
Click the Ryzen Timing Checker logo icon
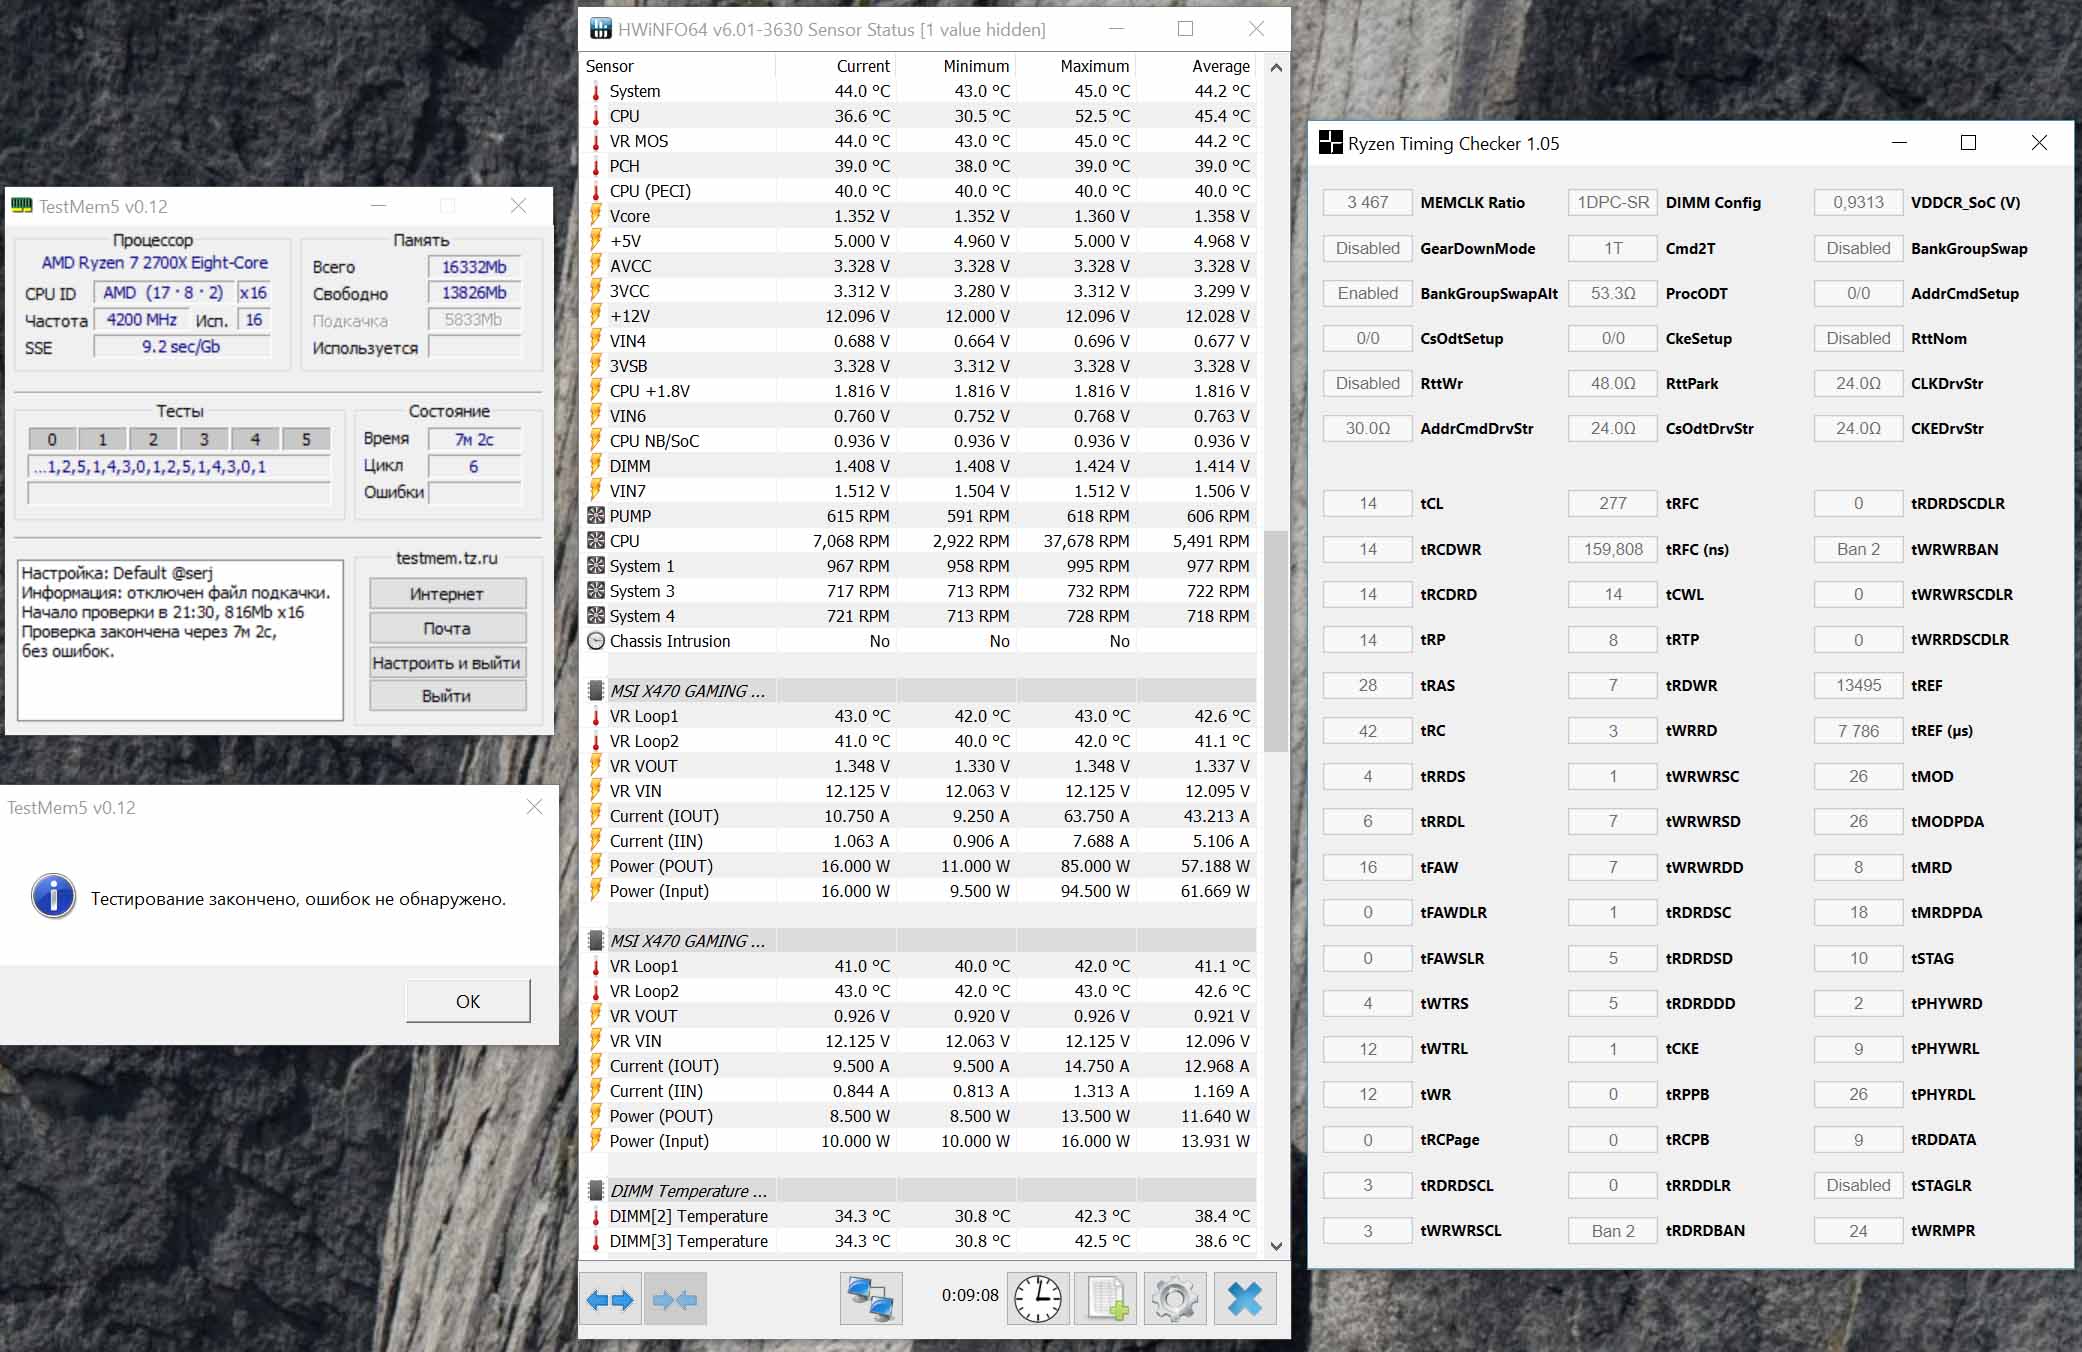pos(1330,143)
